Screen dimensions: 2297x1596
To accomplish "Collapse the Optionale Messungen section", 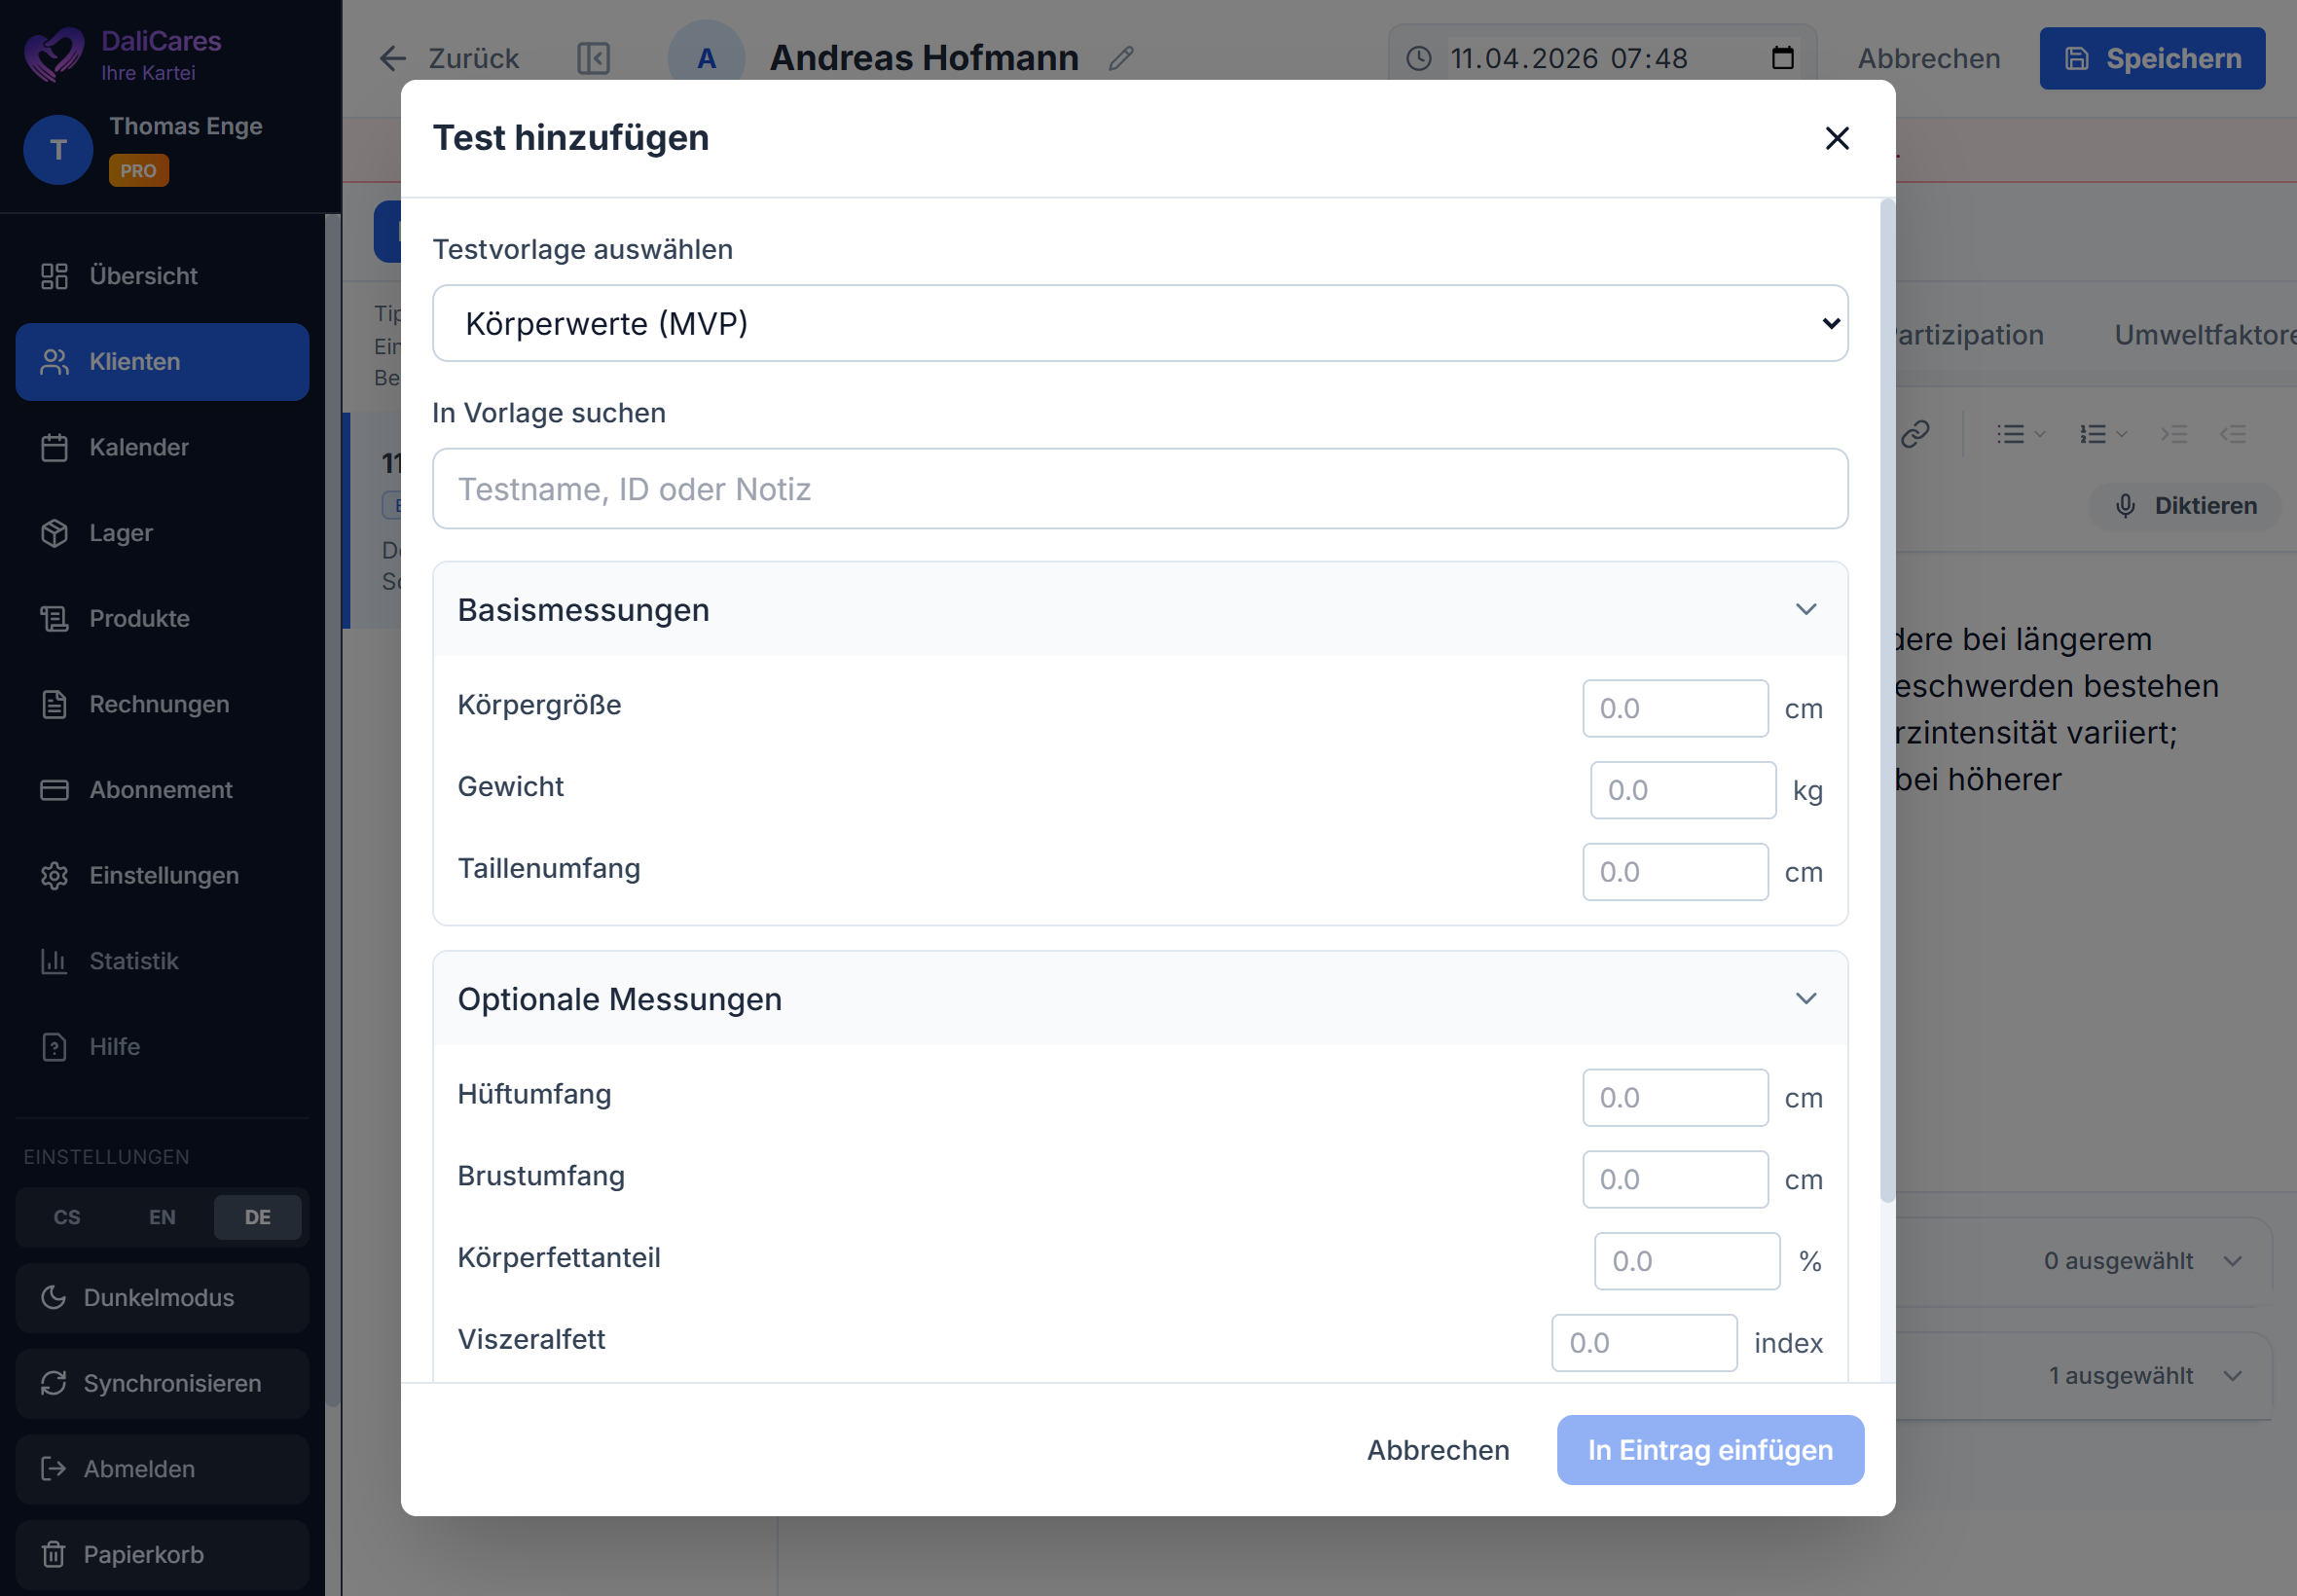I will (1805, 998).
